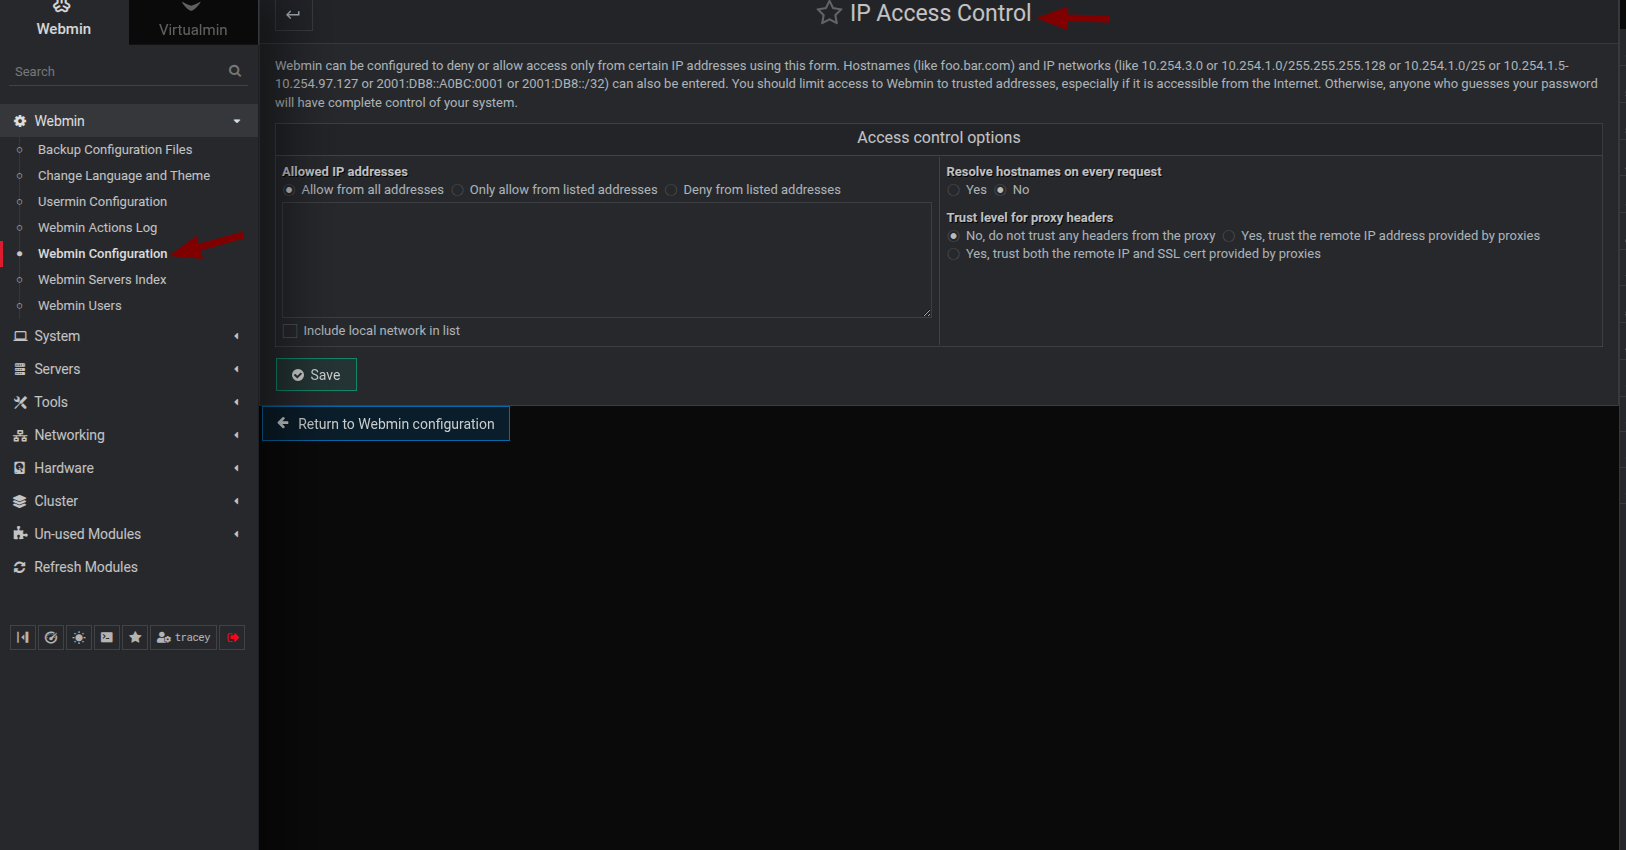The image size is (1626, 850).
Task: Return to Webmin configuration
Action: pyautogui.click(x=386, y=424)
